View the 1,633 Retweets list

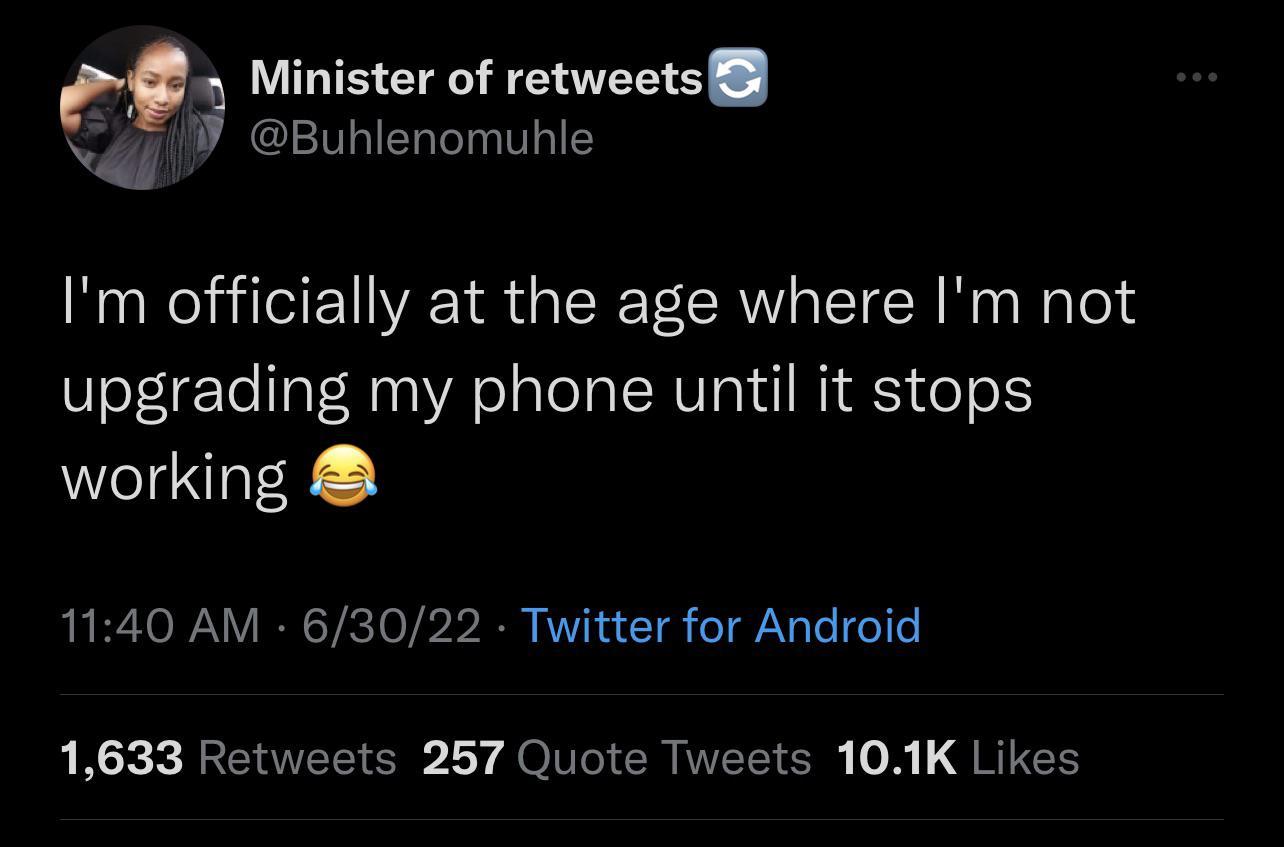pyautogui.click(x=122, y=758)
